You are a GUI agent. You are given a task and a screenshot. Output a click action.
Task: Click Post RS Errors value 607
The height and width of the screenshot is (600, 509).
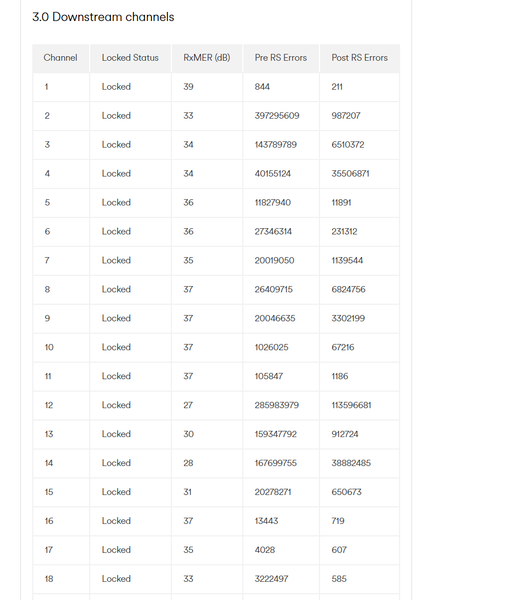(339, 549)
